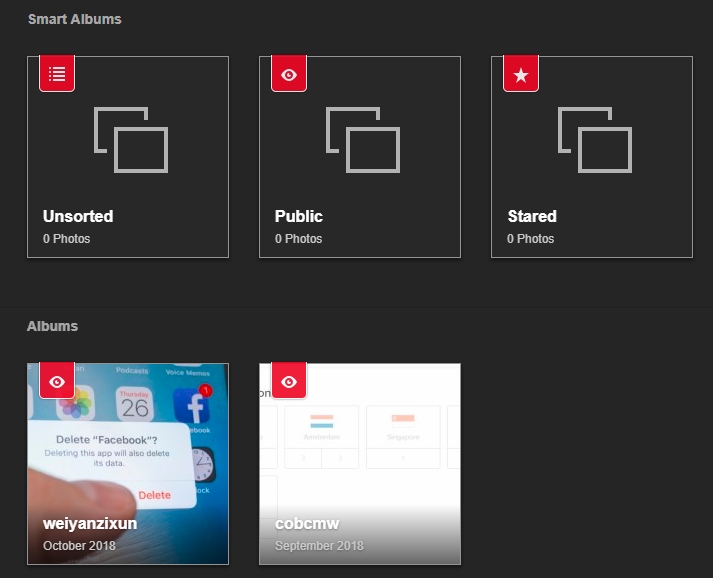Image resolution: width=713 pixels, height=578 pixels.
Task: Select the weiyanzixun album title
Action: coord(90,523)
